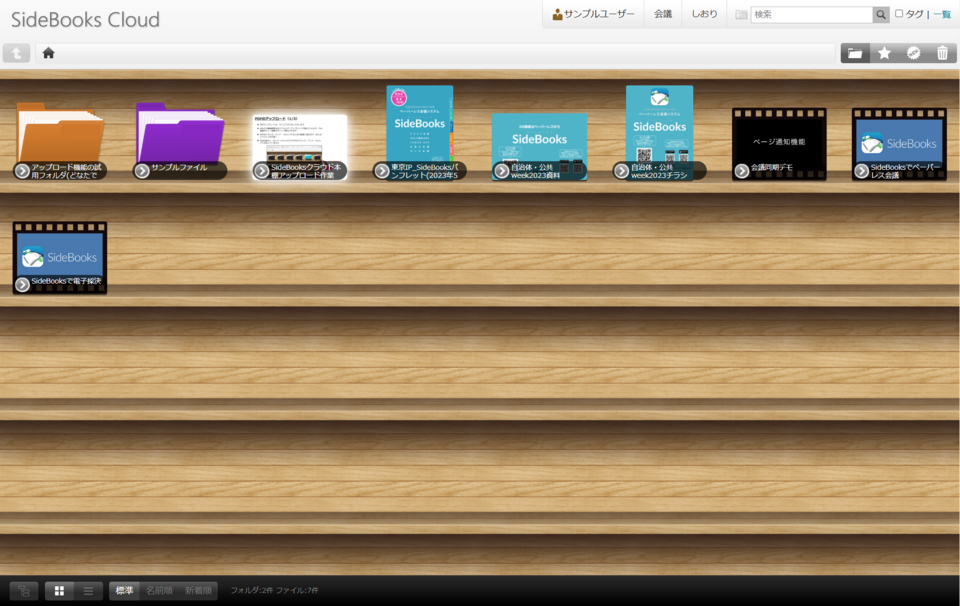Go up one folder level with the arrow button
960x606 pixels.
(17, 53)
